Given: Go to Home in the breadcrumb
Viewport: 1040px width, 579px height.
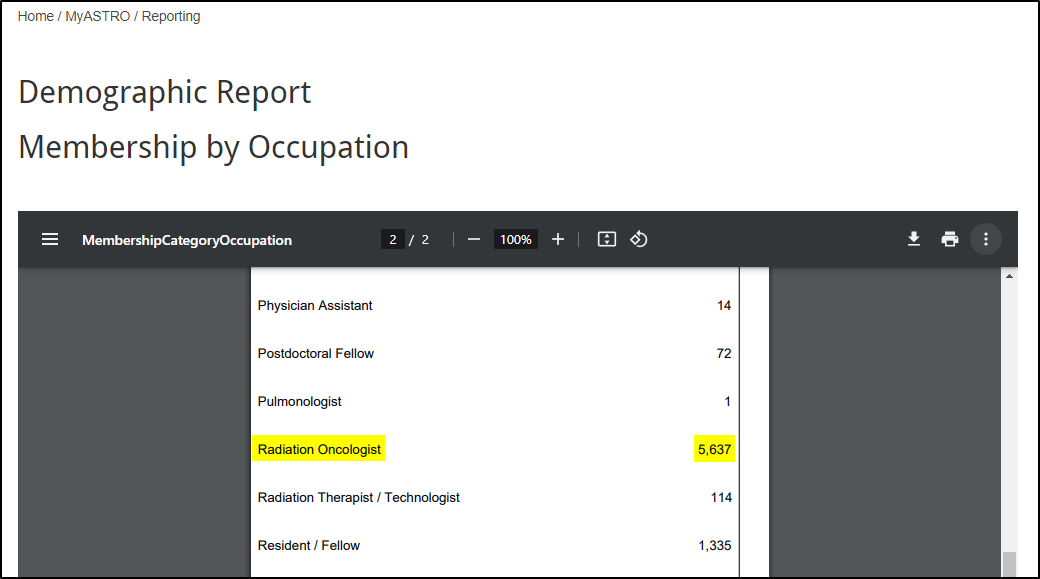Looking at the screenshot, I should point(35,16).
